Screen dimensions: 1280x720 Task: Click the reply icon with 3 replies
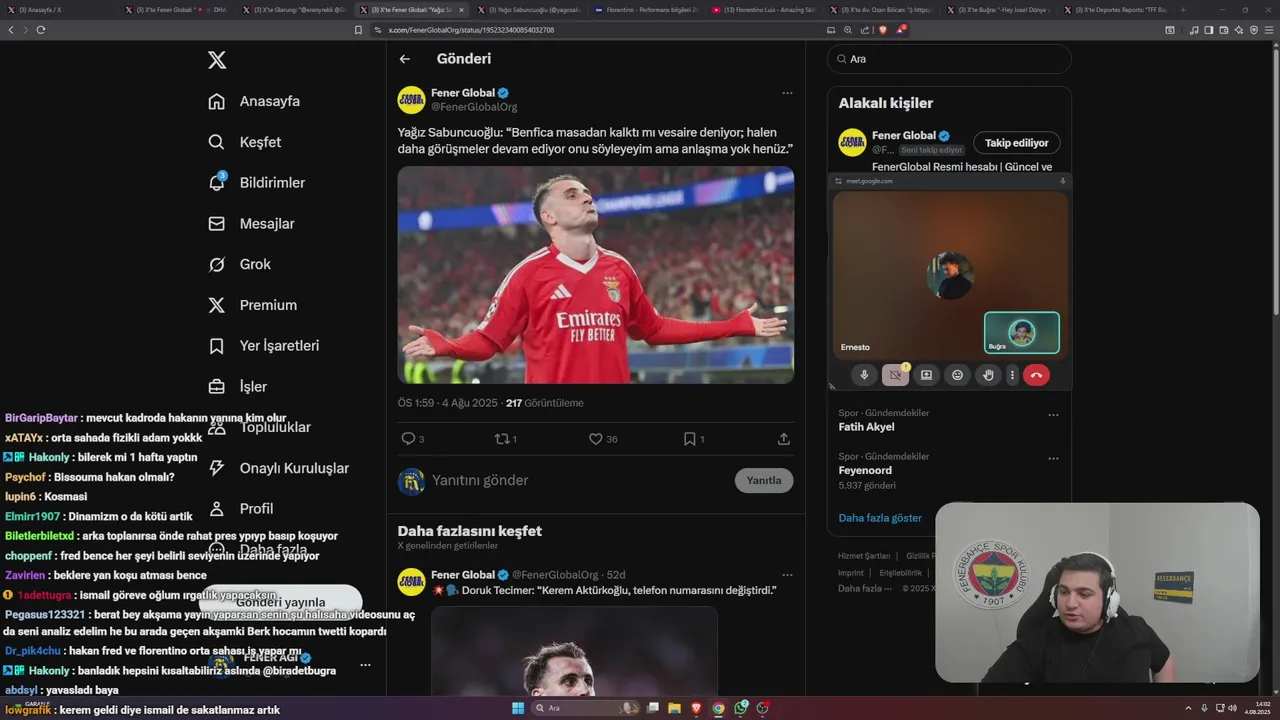tap(408, 439)
